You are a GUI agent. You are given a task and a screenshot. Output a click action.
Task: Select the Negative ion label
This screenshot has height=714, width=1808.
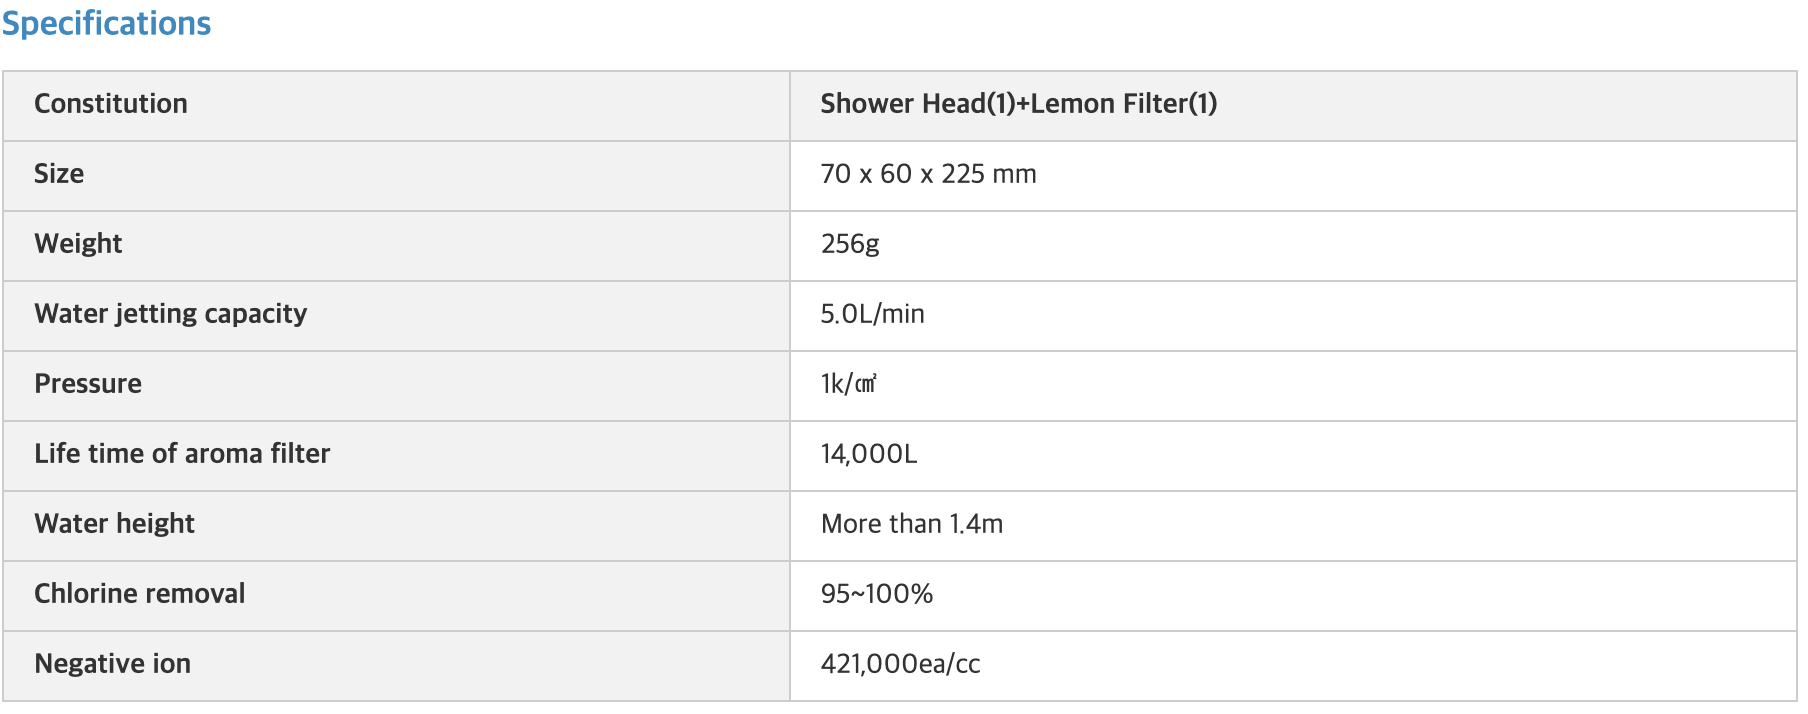coord(113,664)
